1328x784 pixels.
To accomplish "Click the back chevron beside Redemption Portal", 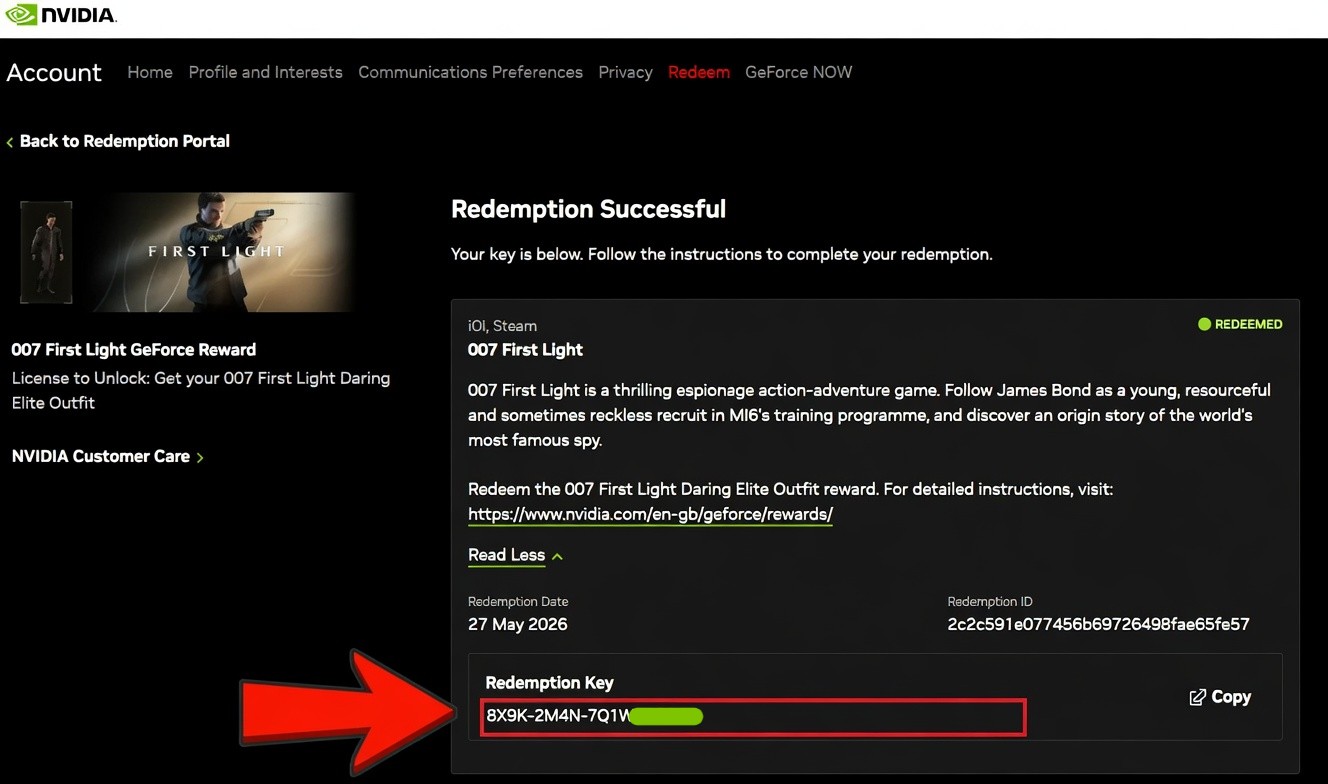I will pyautogui.click(x=10, y=142).
